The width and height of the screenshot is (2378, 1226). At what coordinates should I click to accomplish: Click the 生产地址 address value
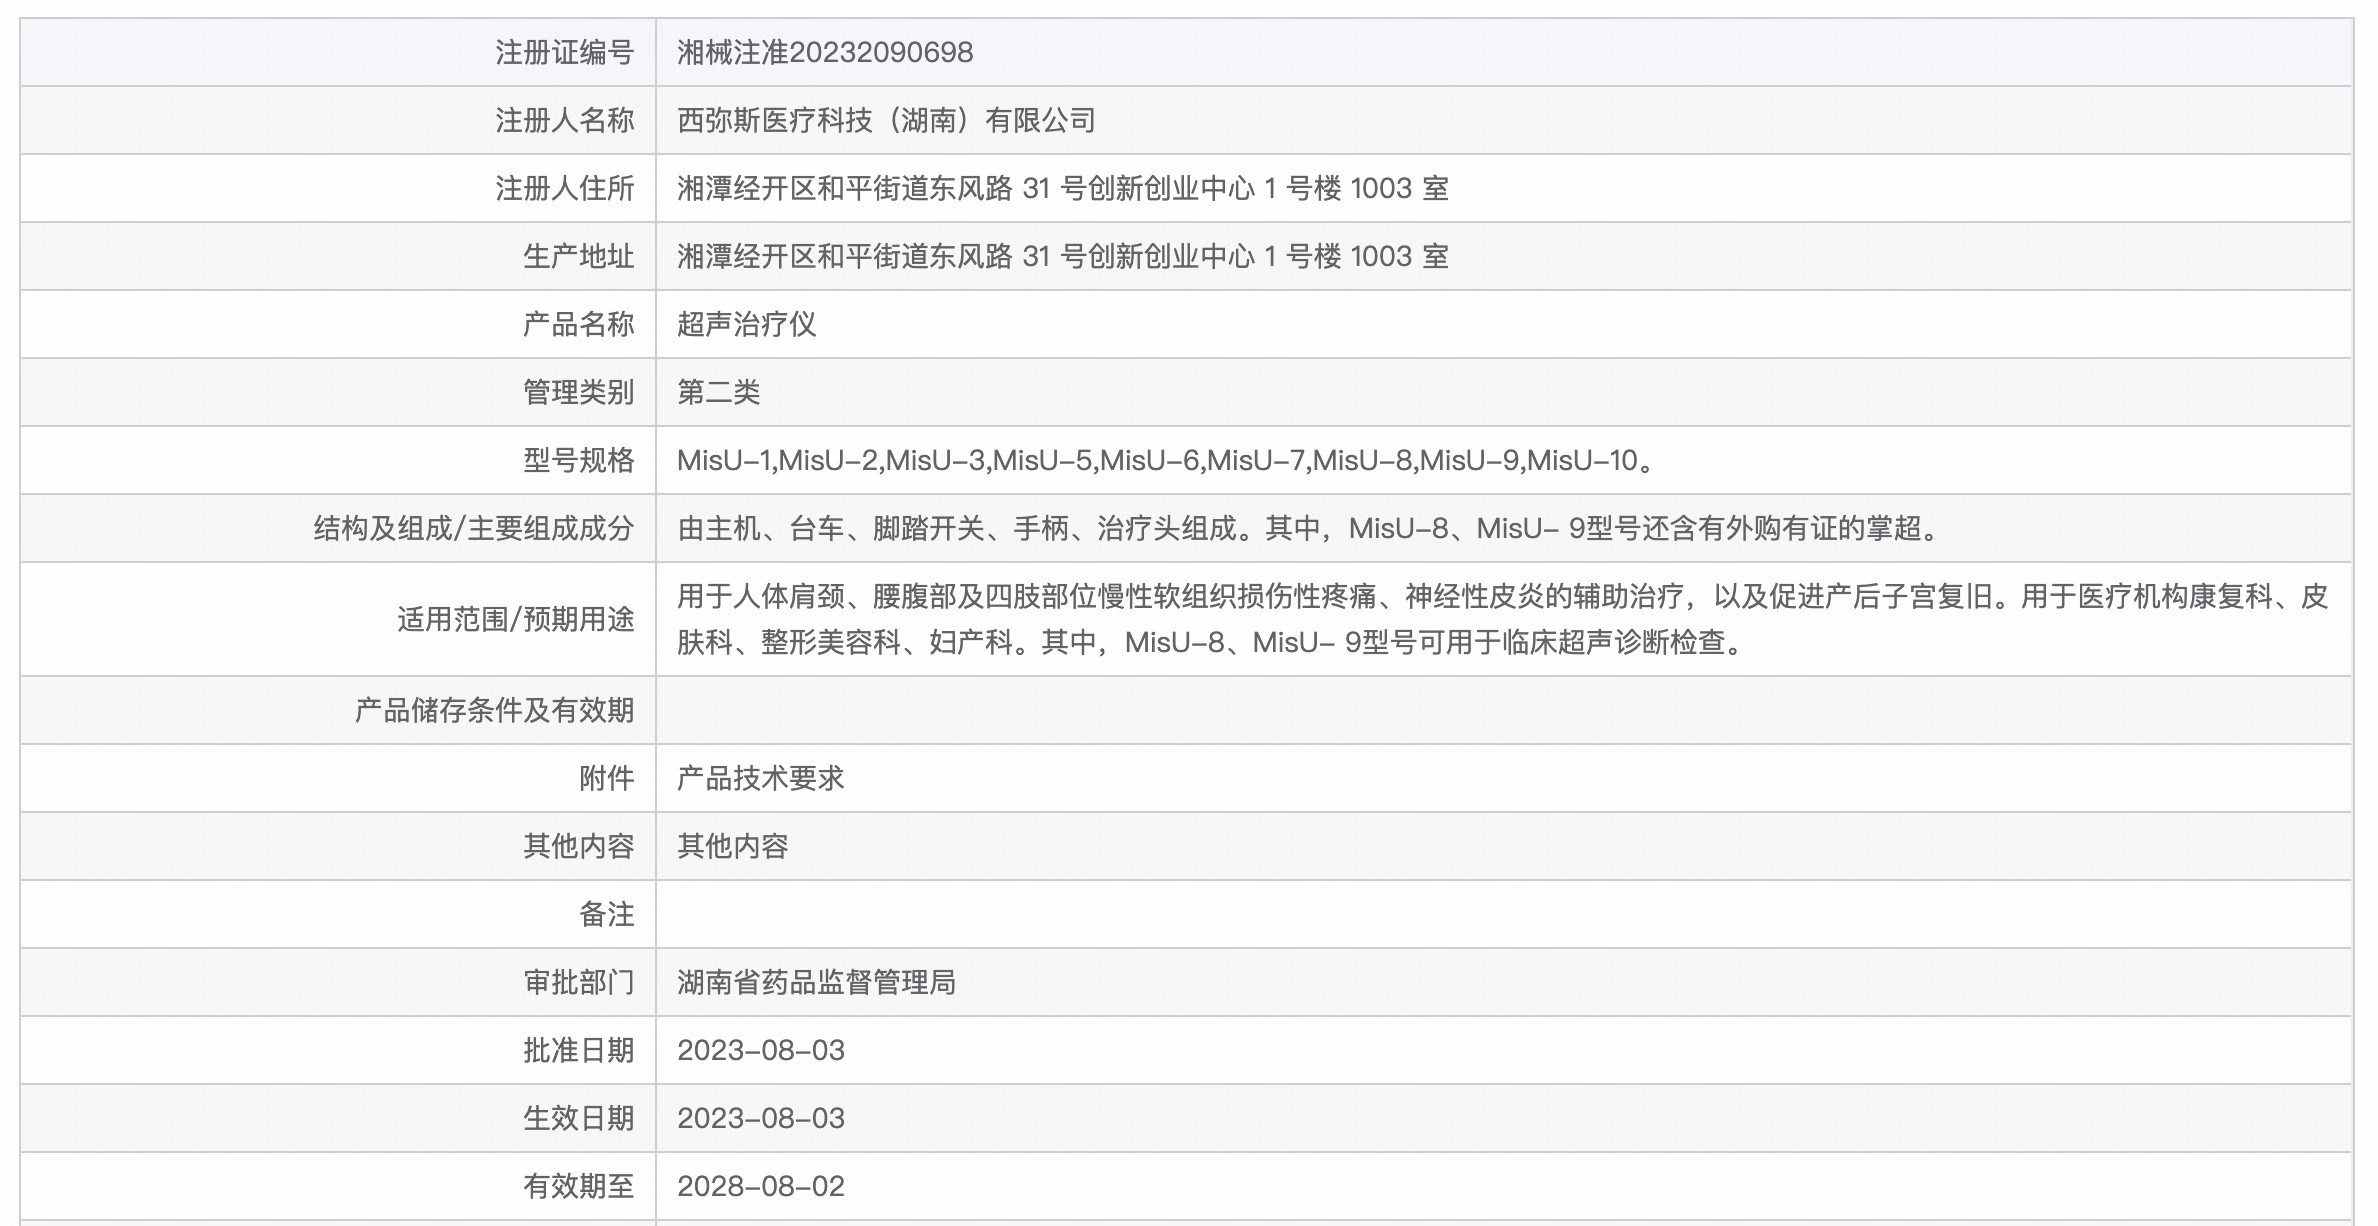1062,257
